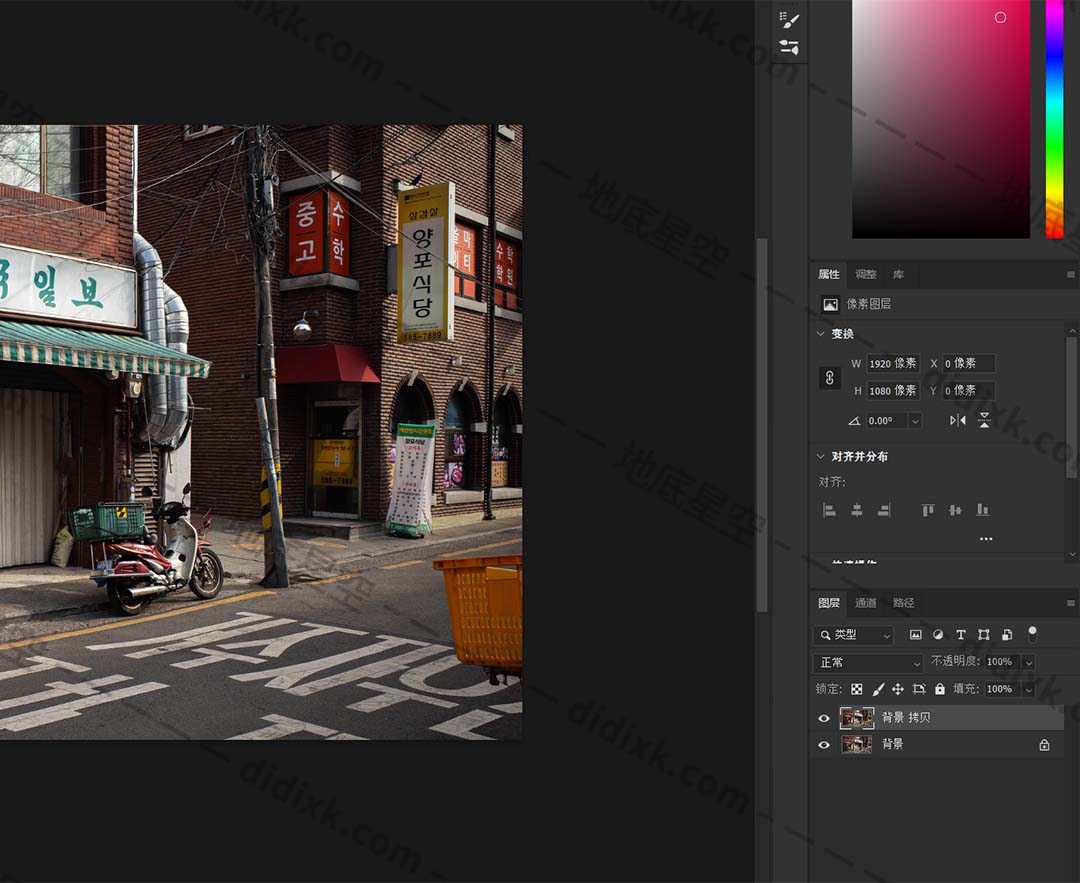Open the 类型 layer filter dropdown
Viewport: 1080px width, 883px height.
click(x=853, y=635)
